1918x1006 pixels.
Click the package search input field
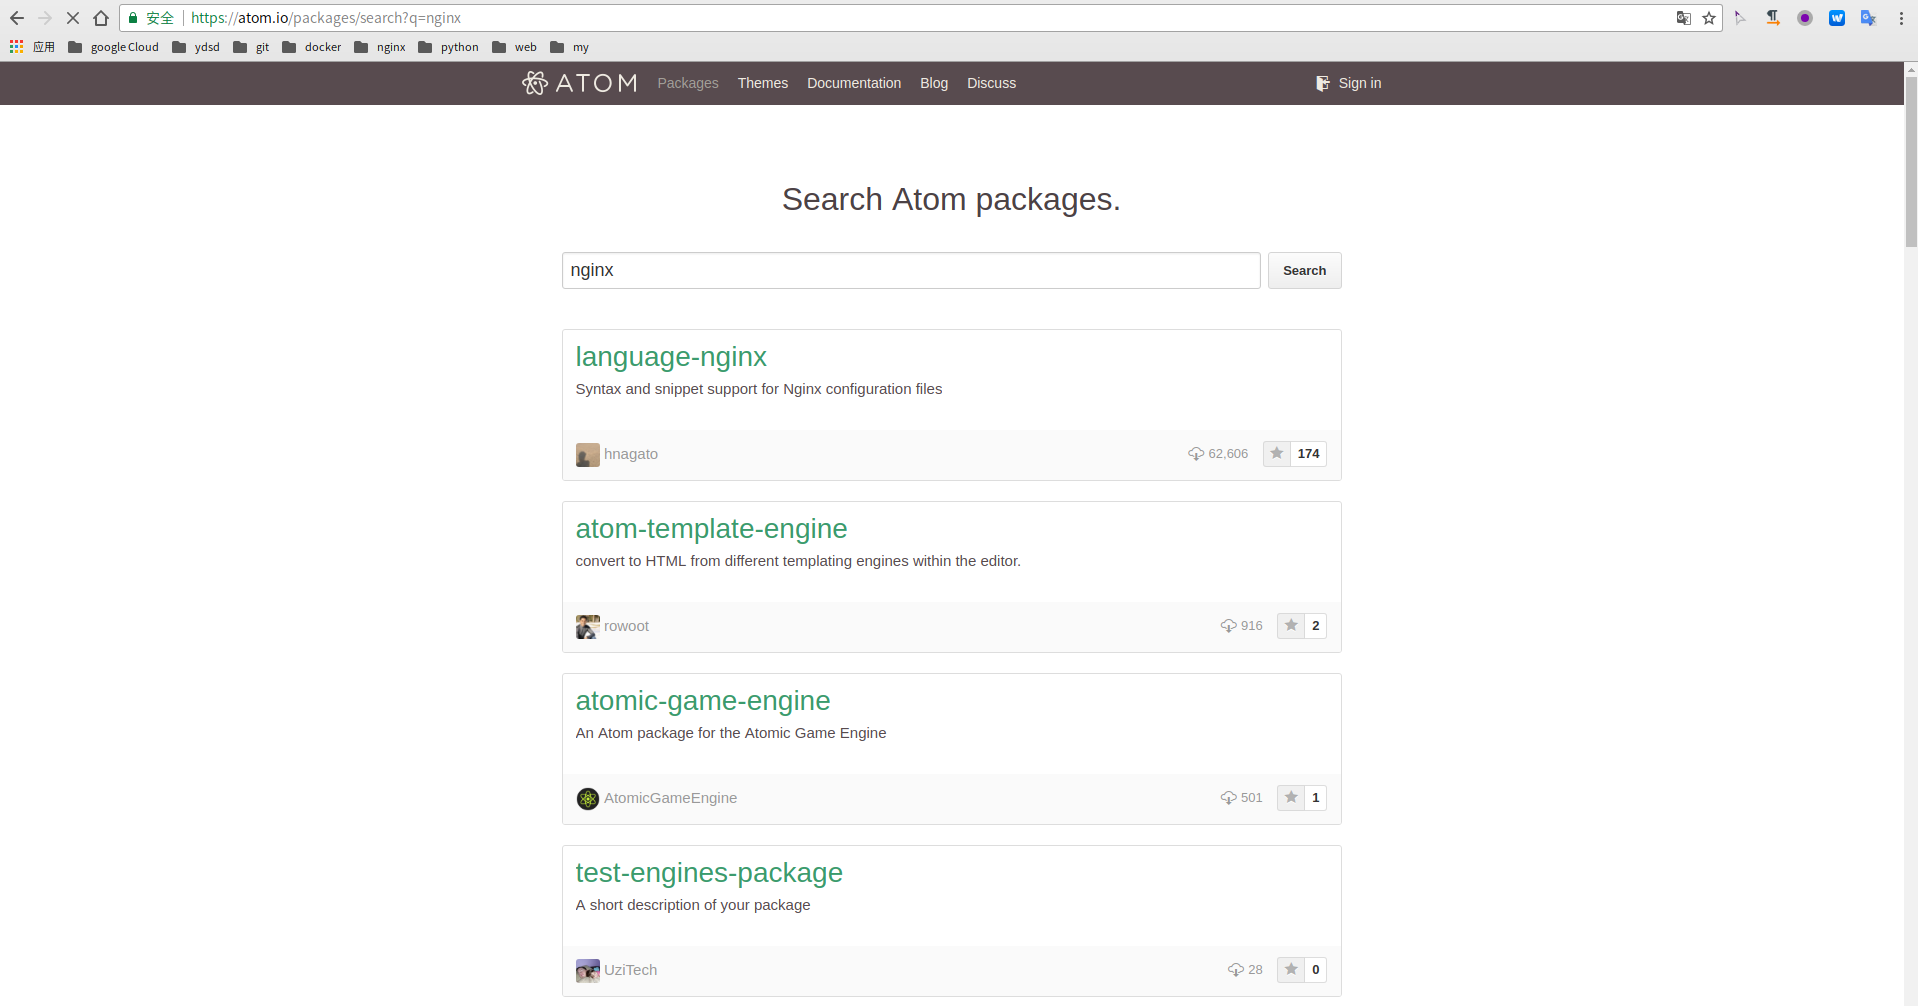911,271
